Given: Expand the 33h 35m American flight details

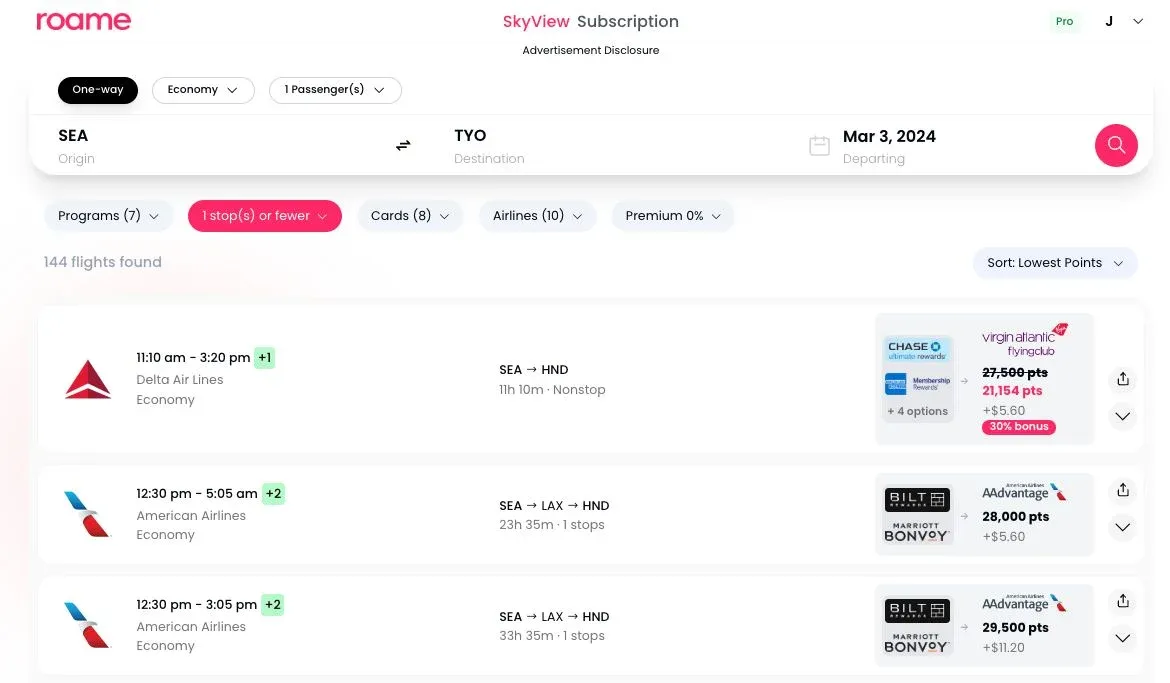Looking at the screenshot, I should 1122,639.
